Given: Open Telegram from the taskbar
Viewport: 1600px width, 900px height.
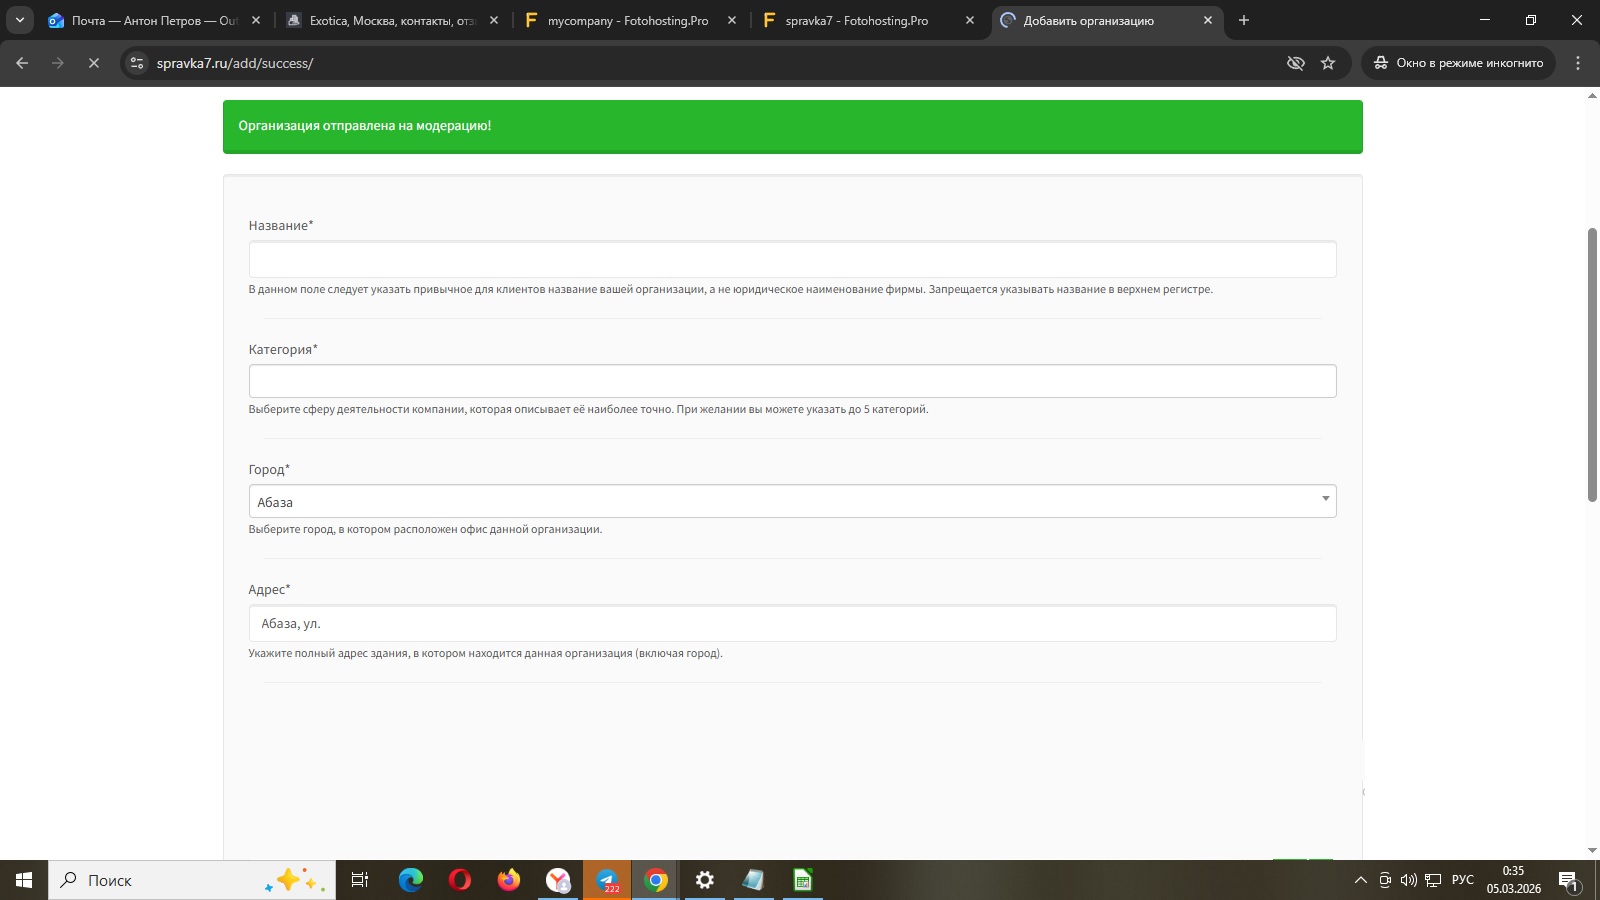Looking at the screenshot, I should click(607, 880).
